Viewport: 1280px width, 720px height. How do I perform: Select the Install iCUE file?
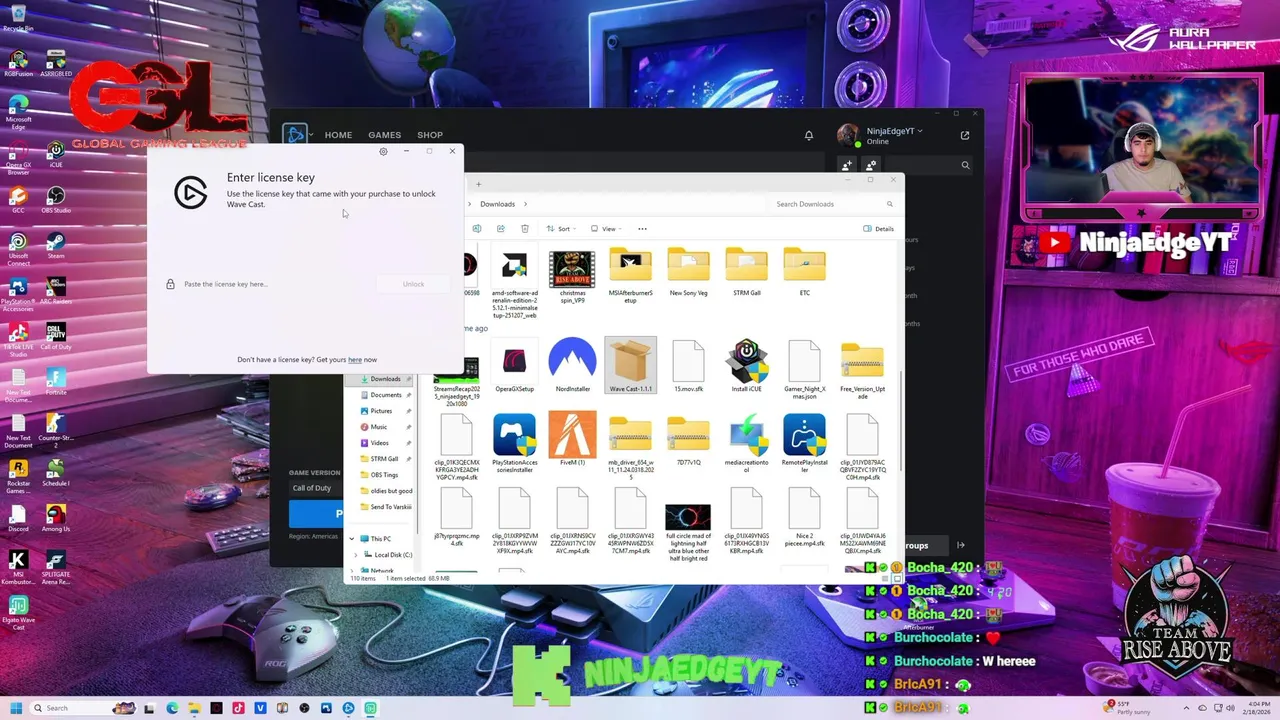pos(747,366)
